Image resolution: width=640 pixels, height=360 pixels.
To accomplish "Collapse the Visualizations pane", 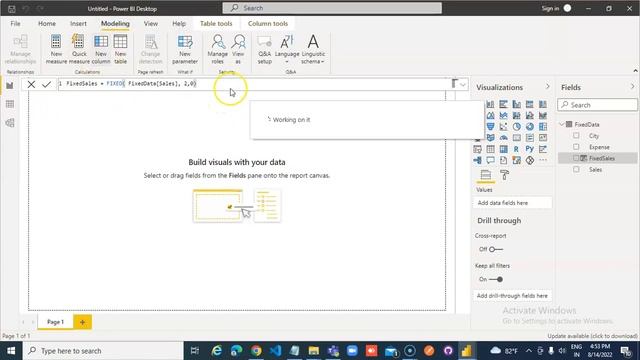I will tap(547, 87).
